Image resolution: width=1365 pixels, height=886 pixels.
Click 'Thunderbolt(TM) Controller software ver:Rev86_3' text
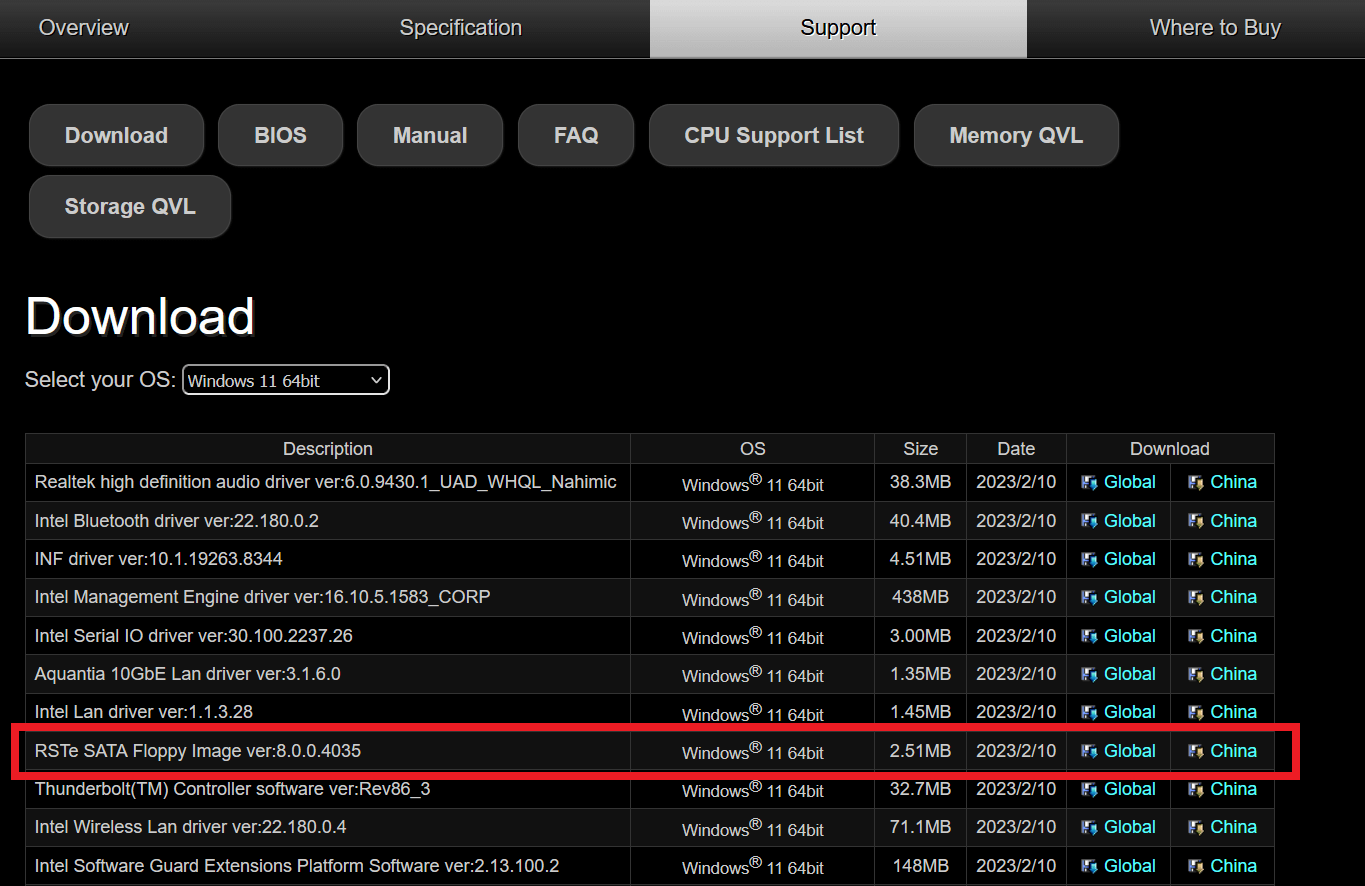[233, 789]
